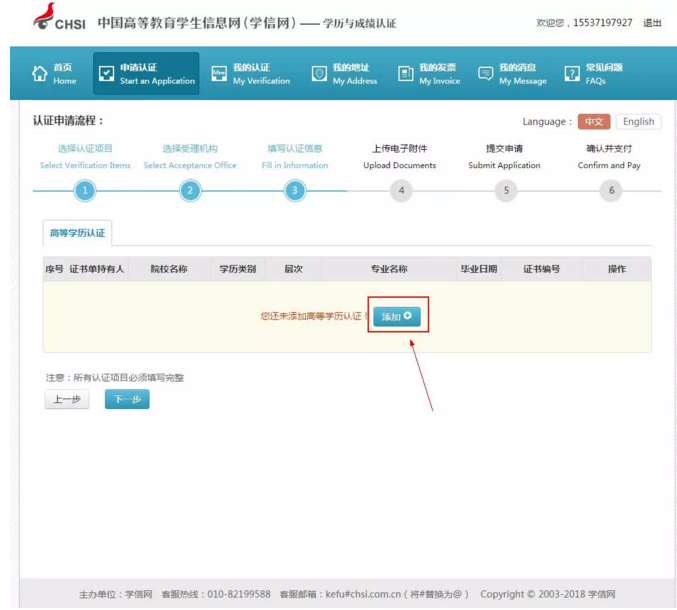The height and width of the screenshot is (610, 677).
Task: Click the My Message speech bubble icon
Action: coord(486,74)
